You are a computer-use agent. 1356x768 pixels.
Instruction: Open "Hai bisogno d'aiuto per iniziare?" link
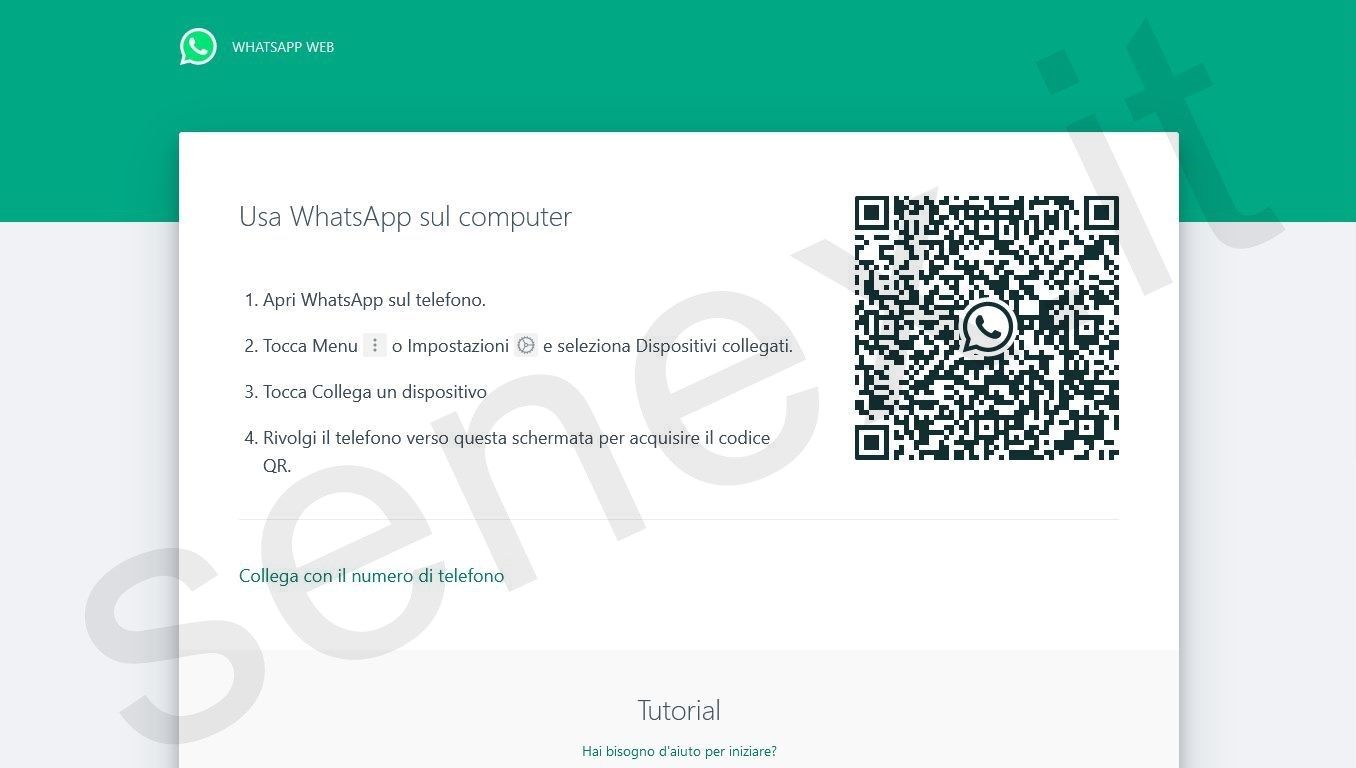(x=679, y=751)
